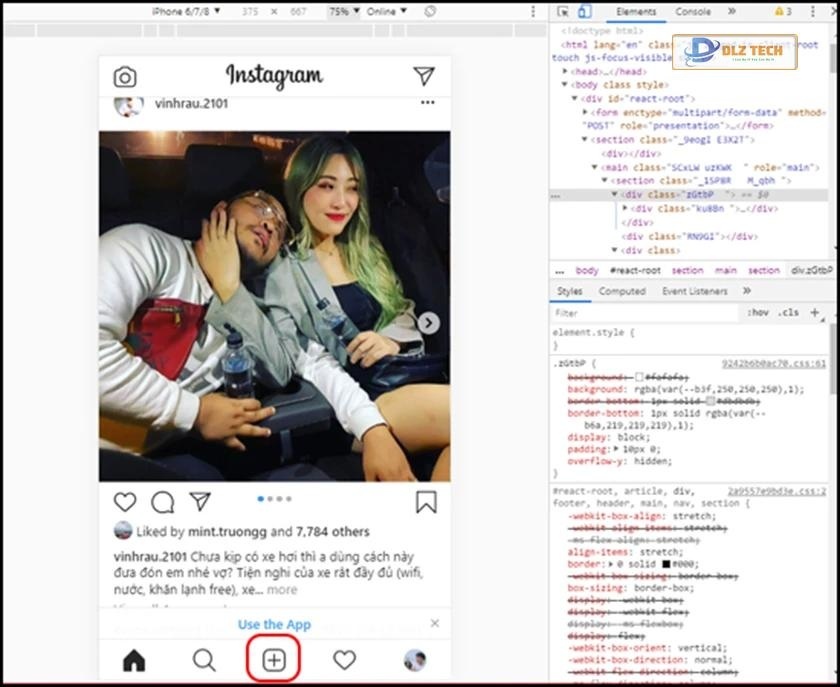Create a new post with the circled plus icon
The image size is (840, 687).
click(x=273, y=660)
